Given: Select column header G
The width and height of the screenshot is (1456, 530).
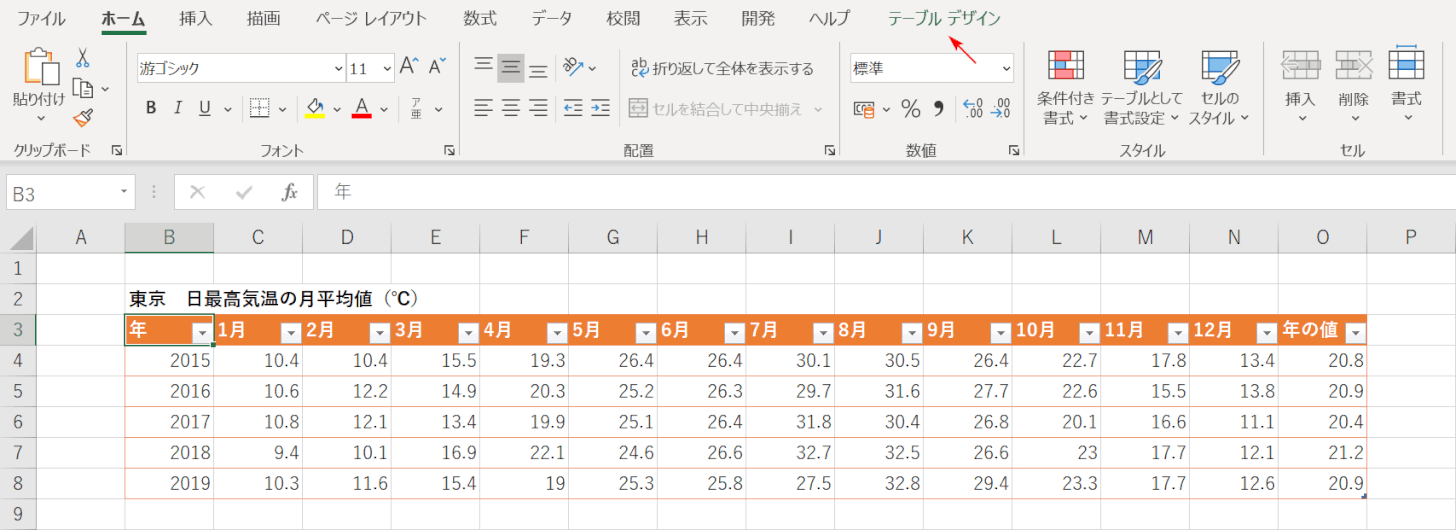Looking at the screenshot, I should pos(613,237).
